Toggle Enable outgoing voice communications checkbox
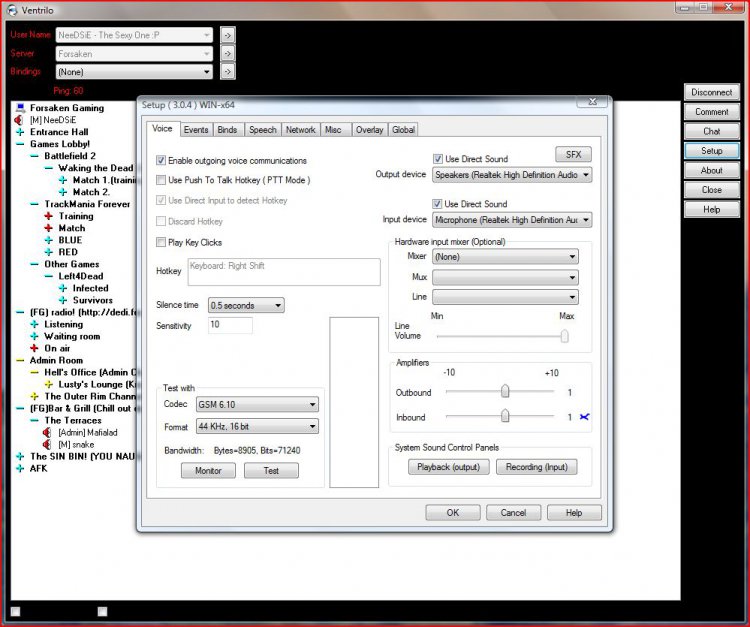Image resolution: width=750 pixels, height=627 pixels. click(161, 160)
